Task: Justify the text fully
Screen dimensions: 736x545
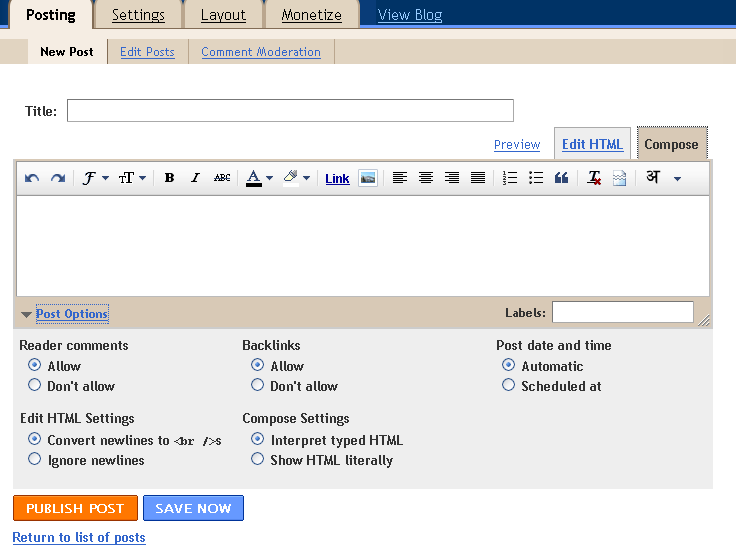Action: 478,178
